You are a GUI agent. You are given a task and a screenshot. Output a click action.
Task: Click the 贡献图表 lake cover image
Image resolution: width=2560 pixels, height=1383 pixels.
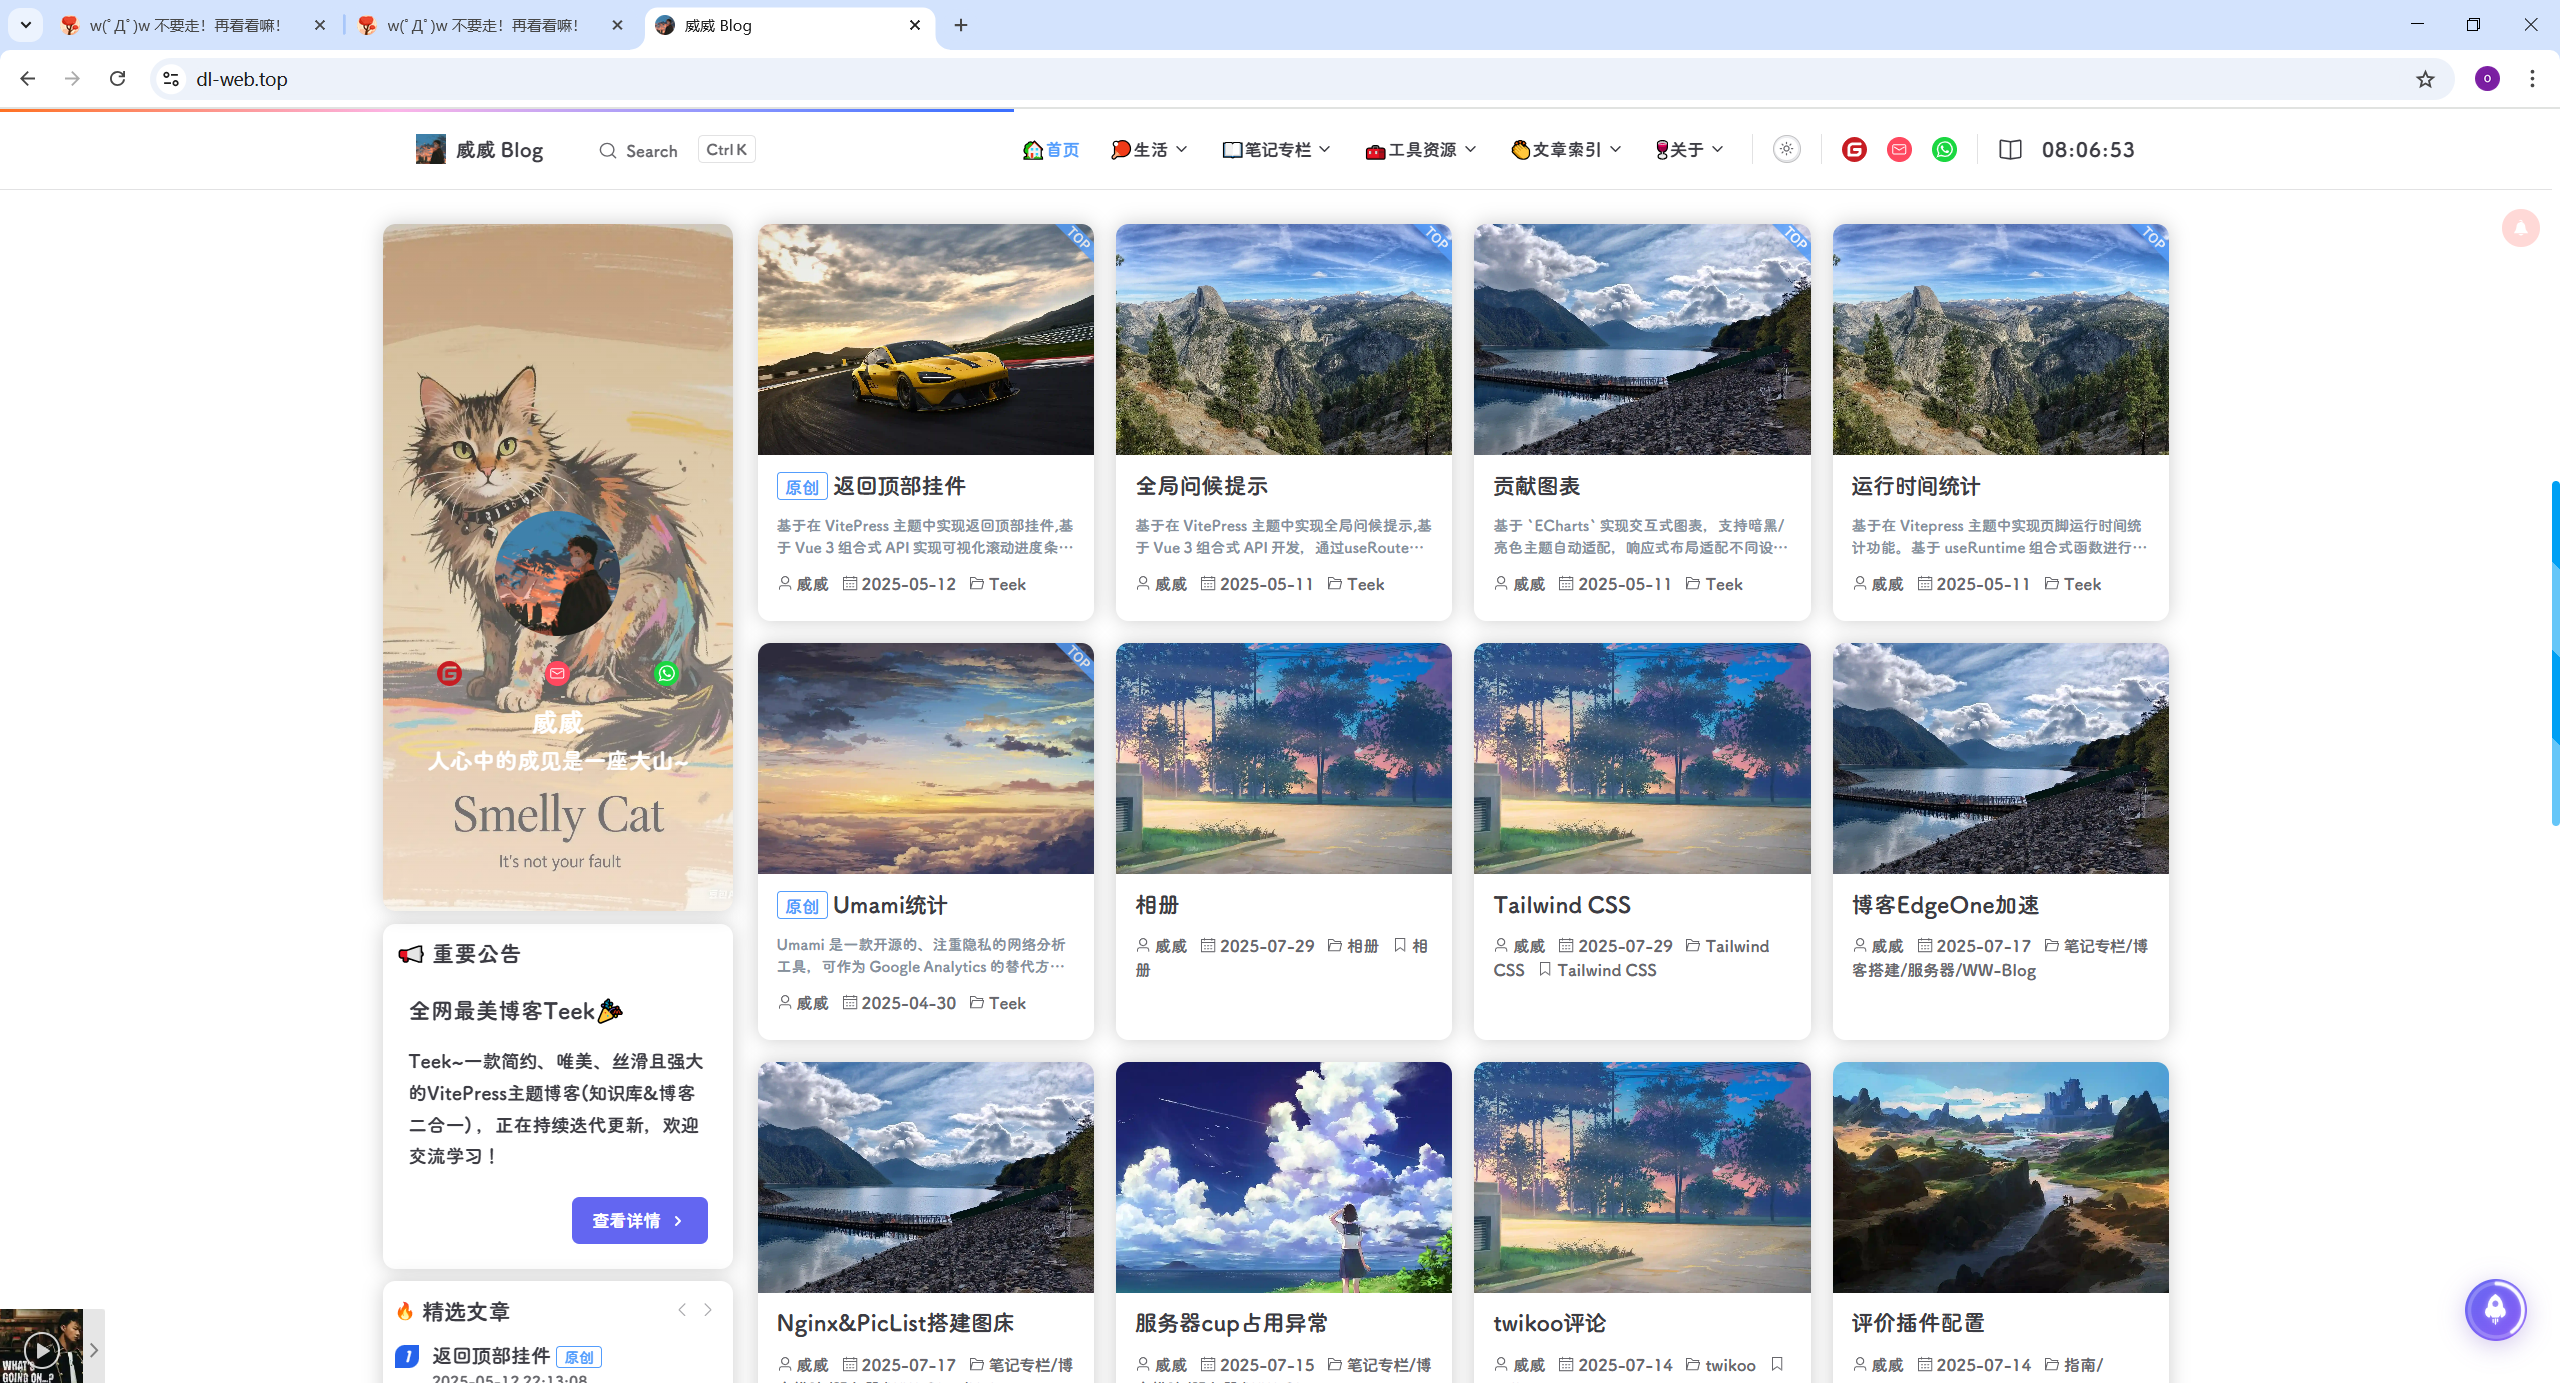pyautogui.click(x=1642, y=340)
